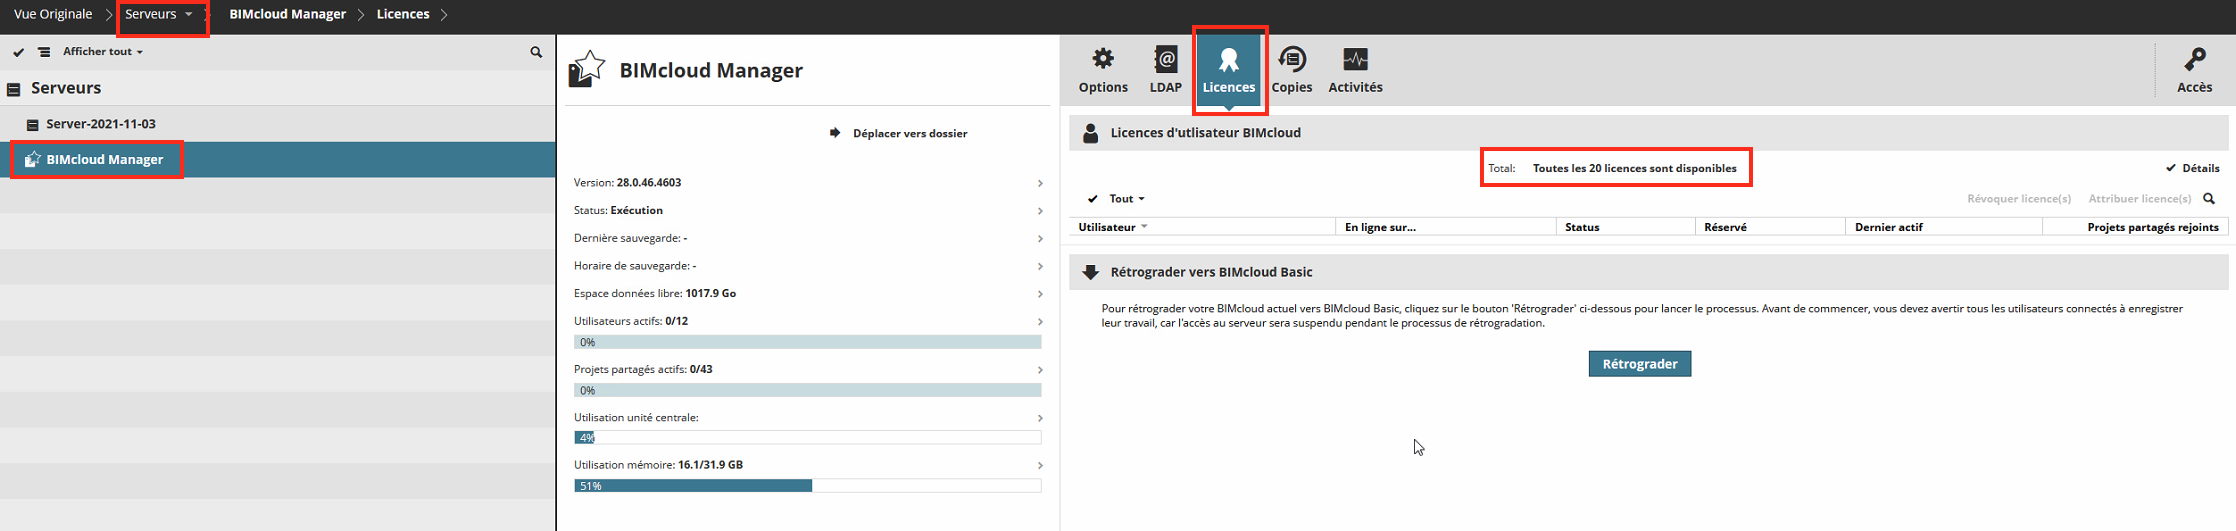
Task: Toggle the Tout selection checkmark
Action: tap(1093, 199)
